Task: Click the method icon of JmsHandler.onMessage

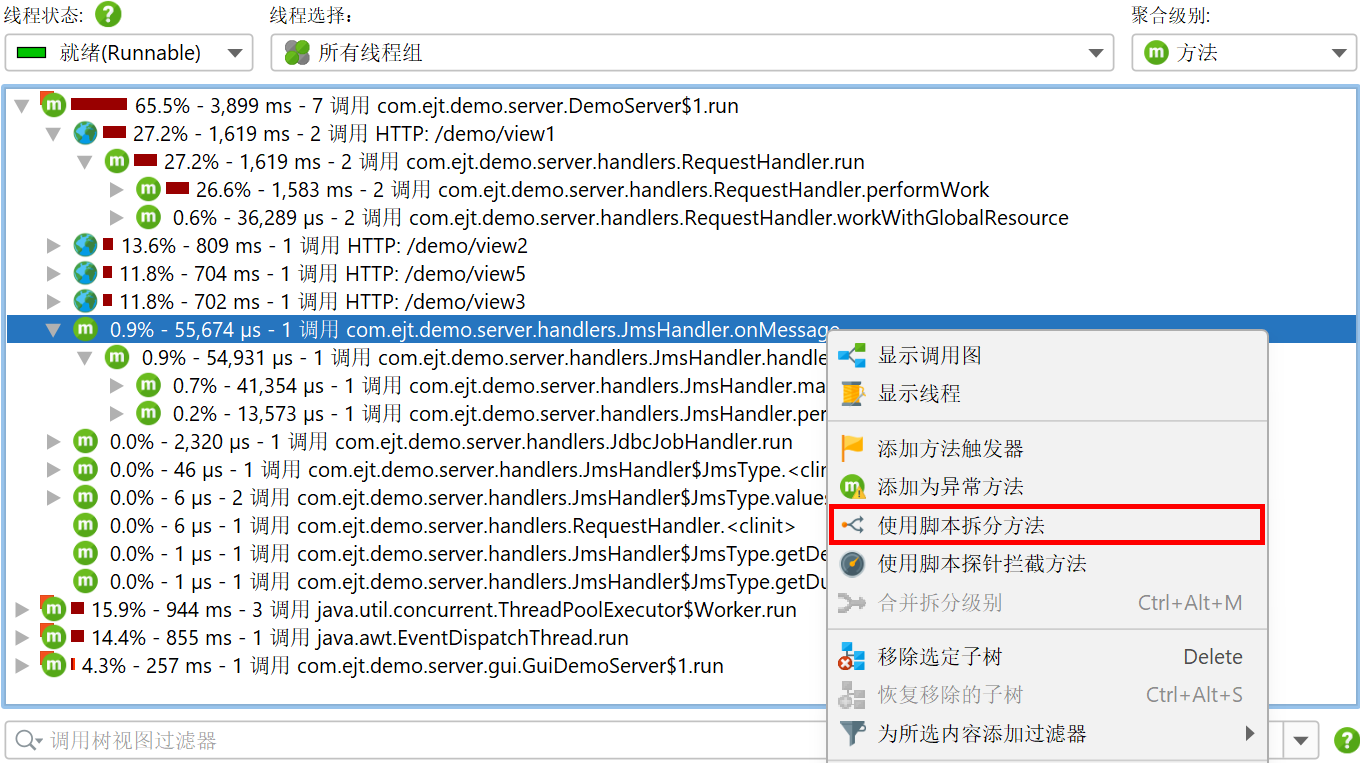Action: pyautogui.click(x=85, y=329)
